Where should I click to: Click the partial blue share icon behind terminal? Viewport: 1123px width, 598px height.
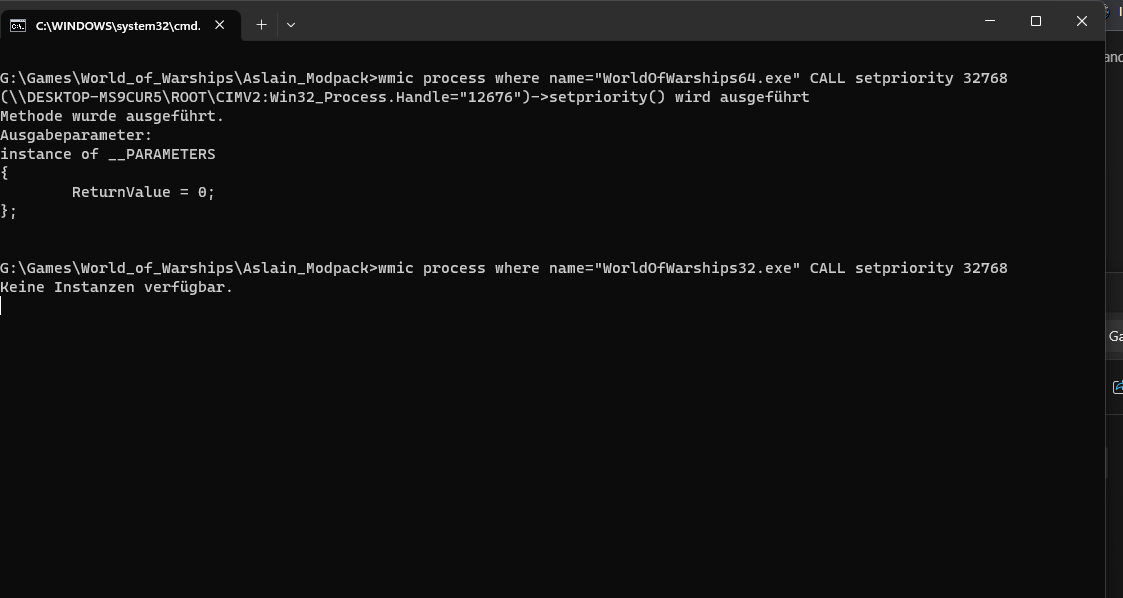coord(1117,387)
